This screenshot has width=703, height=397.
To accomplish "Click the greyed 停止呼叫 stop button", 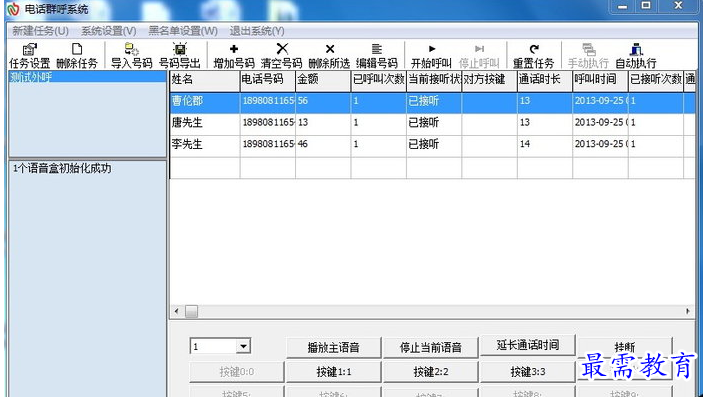I will [x=479, y=56].
